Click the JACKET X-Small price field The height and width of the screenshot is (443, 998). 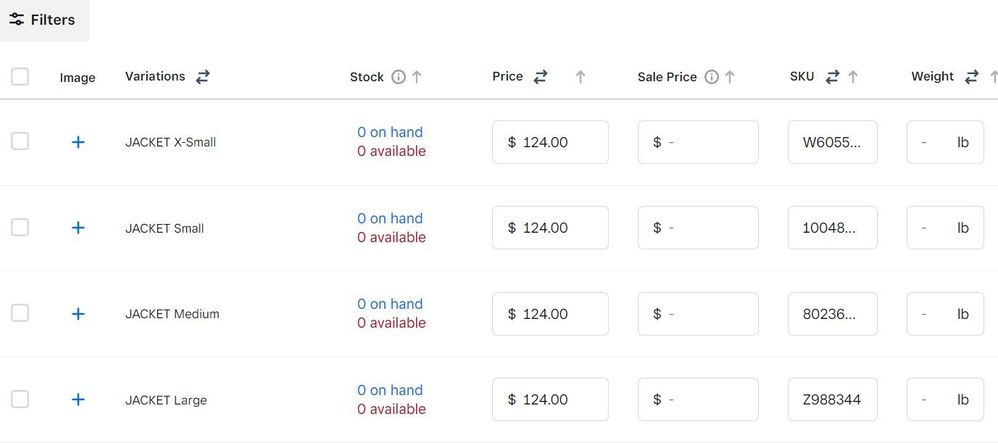coord(550,142)
